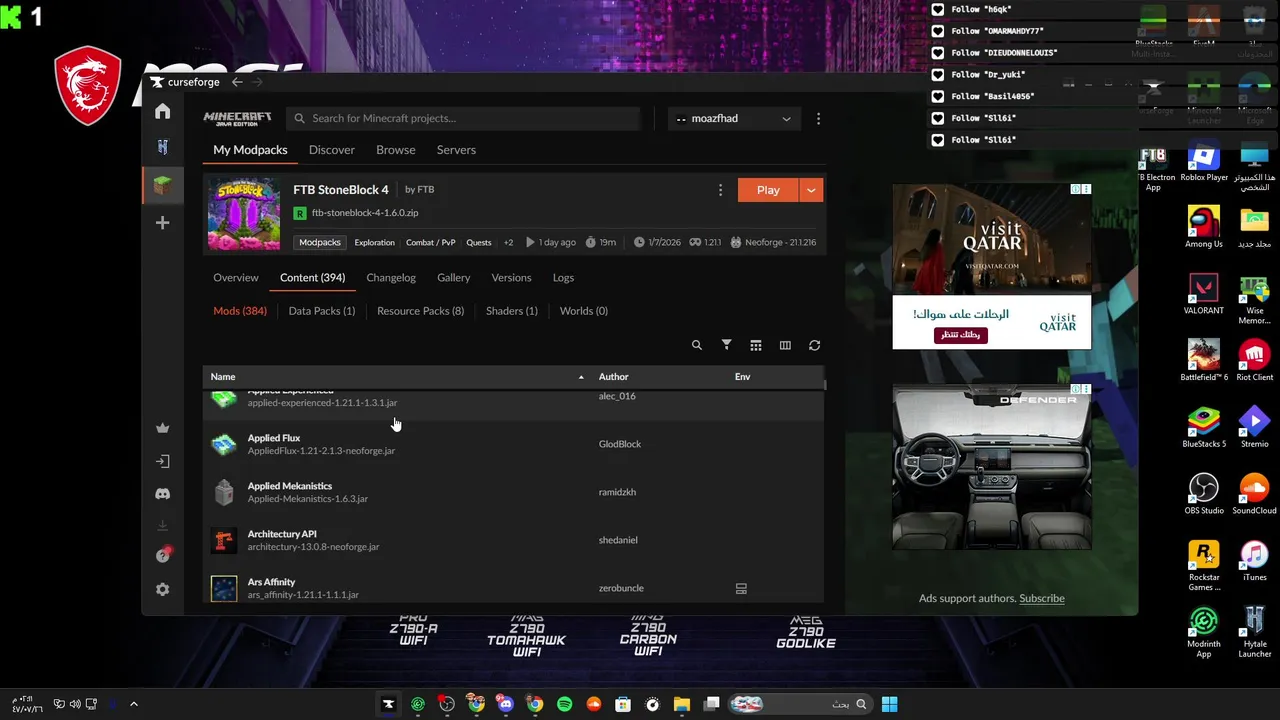
Task: Switch to the My Modpacks tab
Action: click(x=250, y=150)
